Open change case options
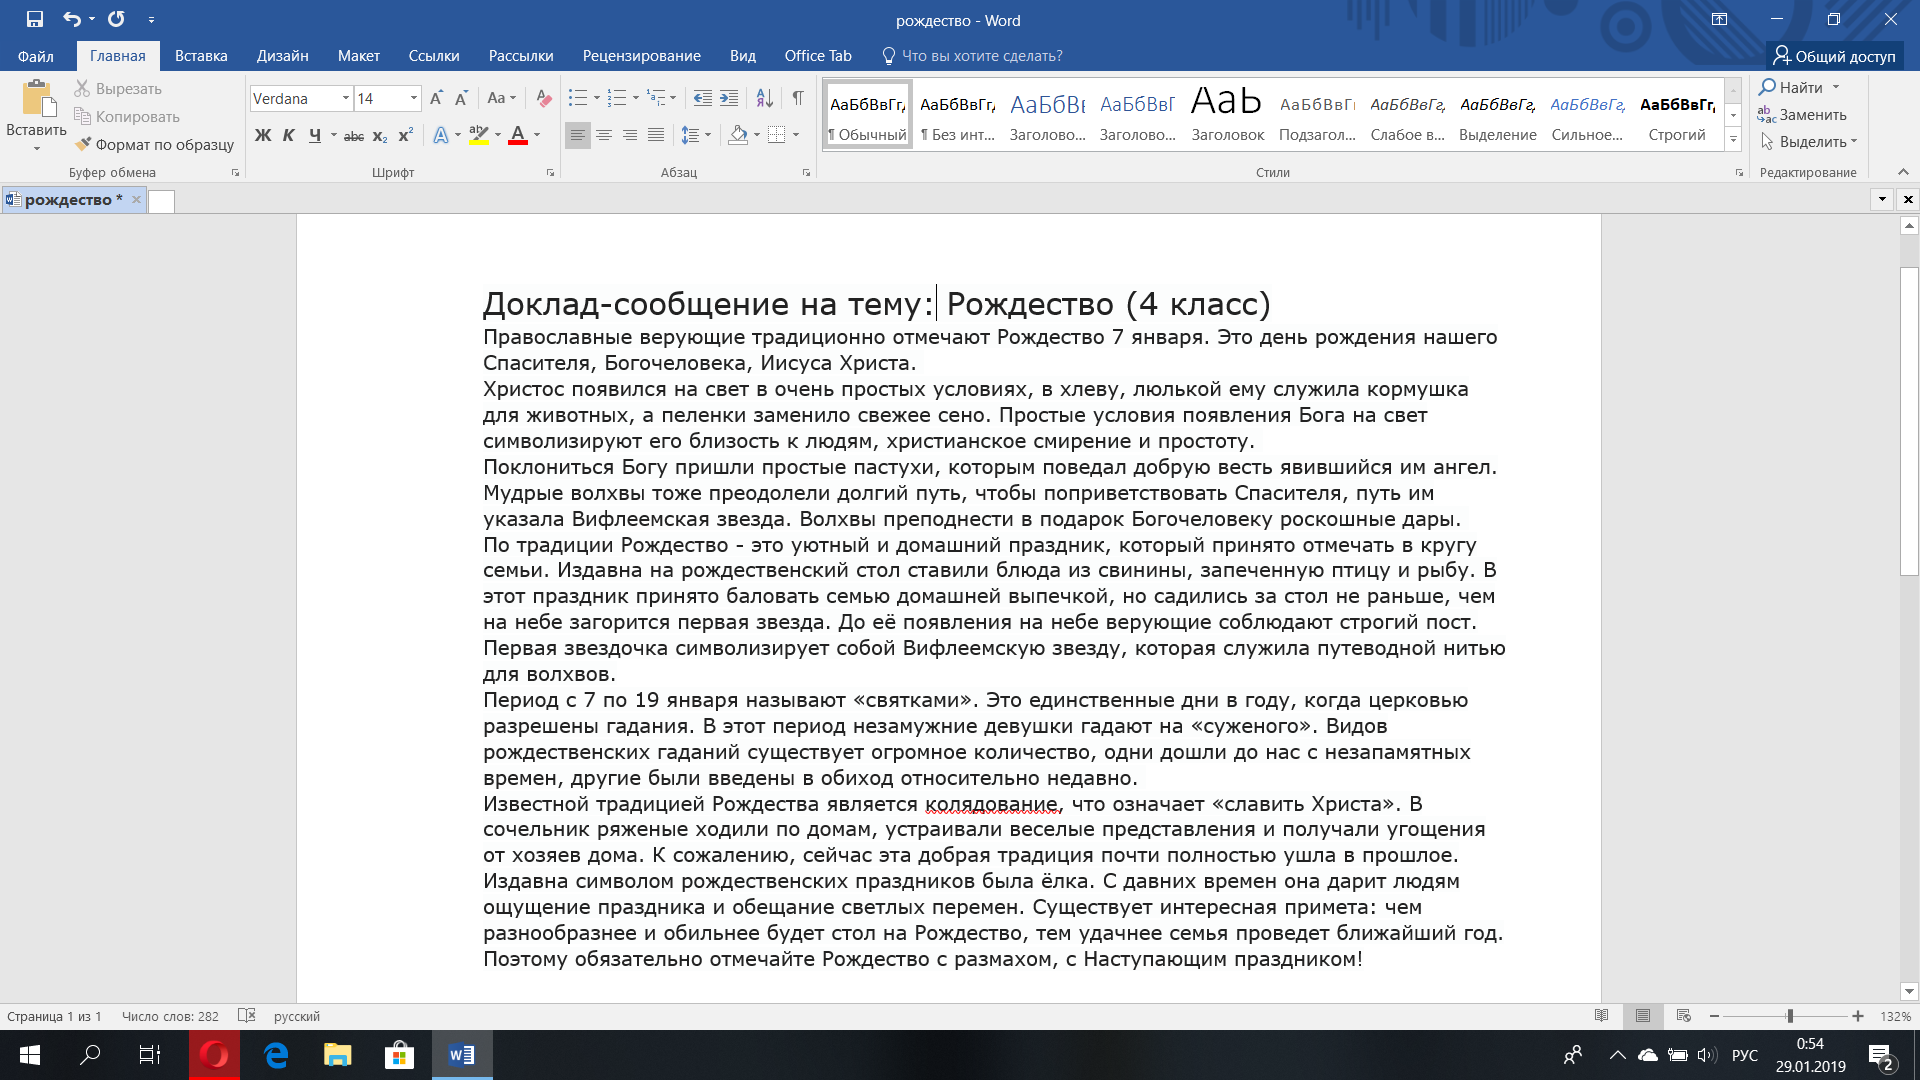 click(x=501, y=99)
